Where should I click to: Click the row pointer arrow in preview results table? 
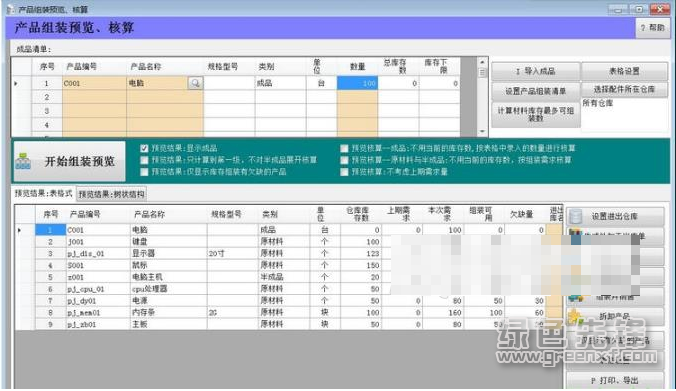[x=19, y=230]
